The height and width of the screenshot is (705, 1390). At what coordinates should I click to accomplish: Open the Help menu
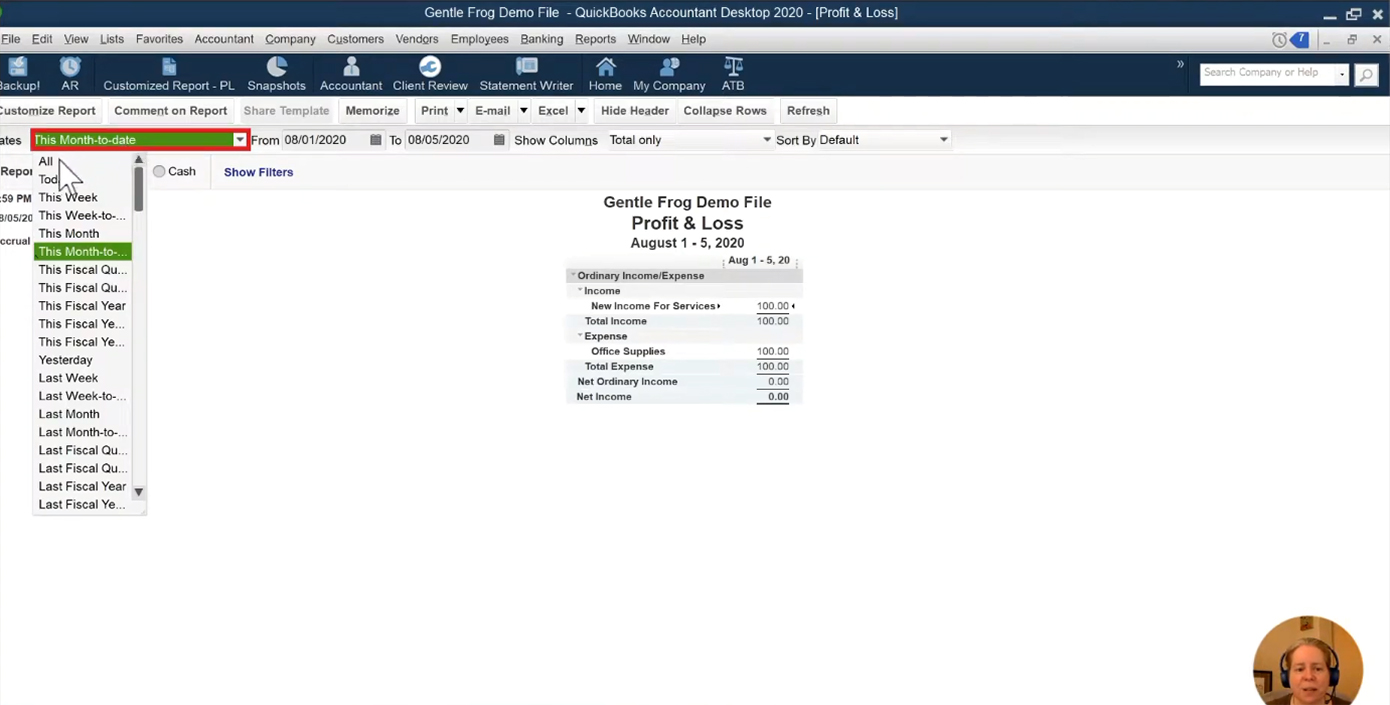[x=693, y=39]
